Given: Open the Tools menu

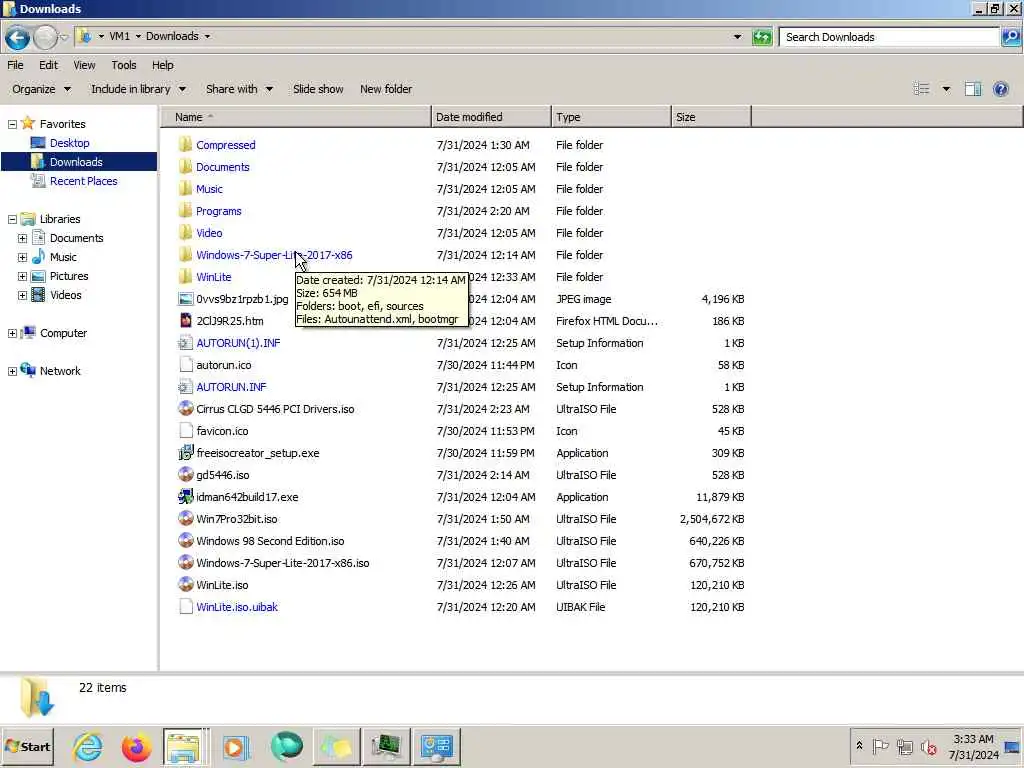Looking at the screenshot, I should click(123, 65).
